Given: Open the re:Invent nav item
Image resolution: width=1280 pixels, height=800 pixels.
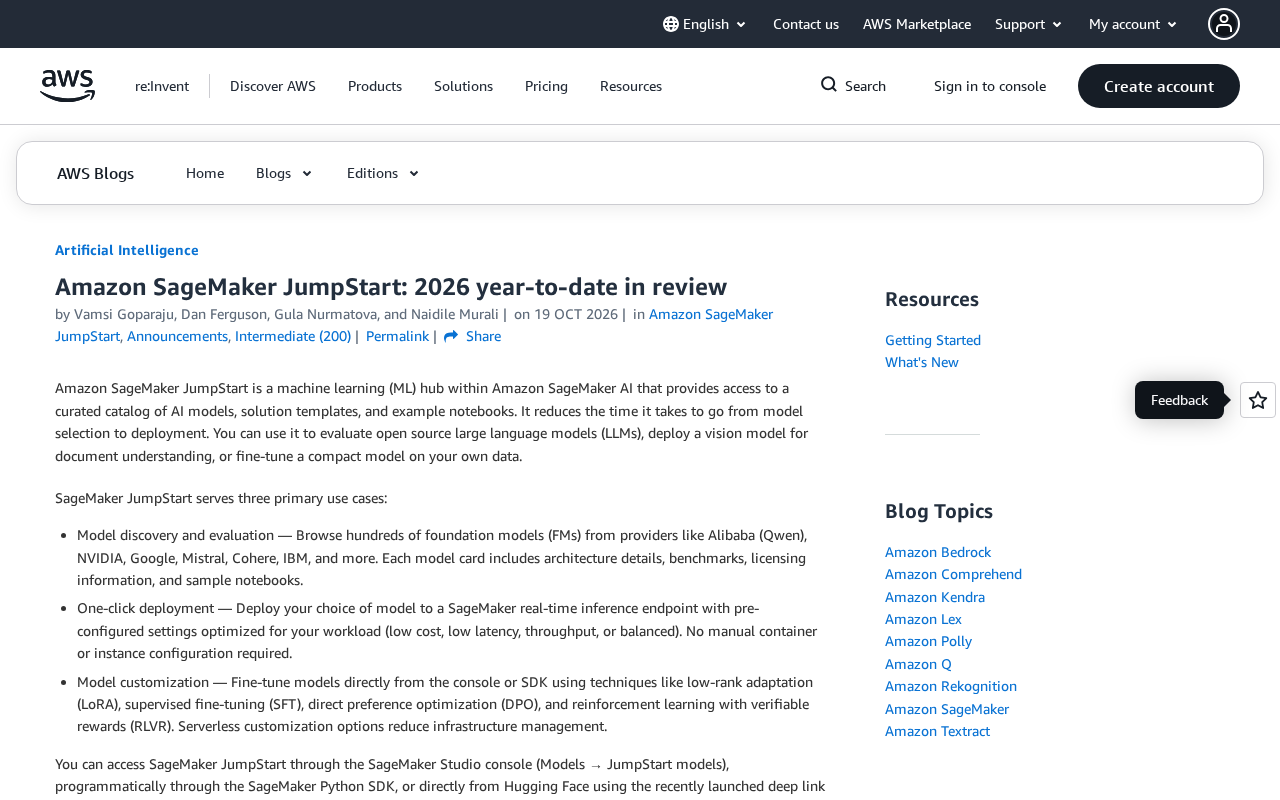Looking at the screenshot, I should 162,86.
